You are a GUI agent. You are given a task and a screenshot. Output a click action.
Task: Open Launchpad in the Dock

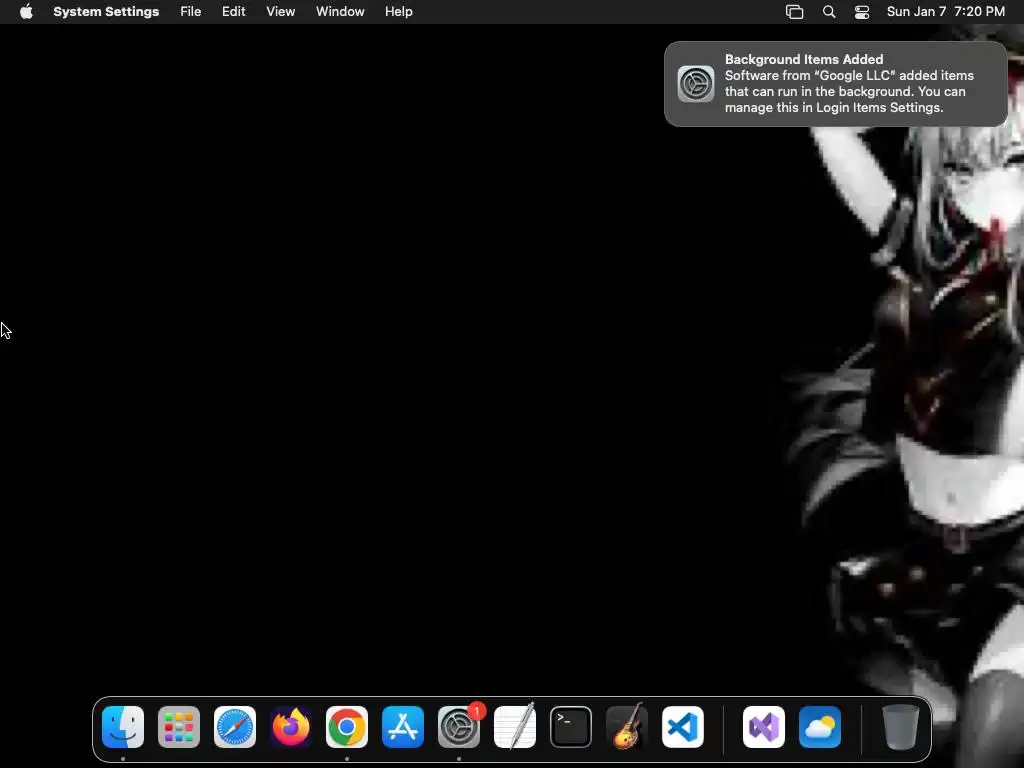pyautogui.click(x=179, y=727)
